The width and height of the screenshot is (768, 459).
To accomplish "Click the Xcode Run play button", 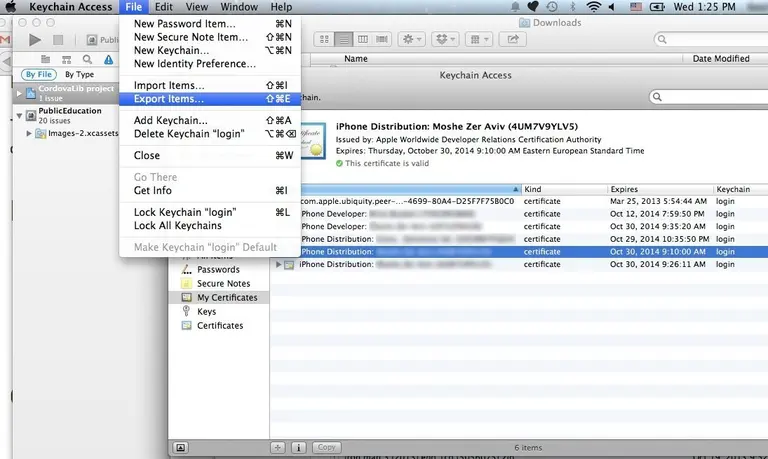I will point(35,40).
